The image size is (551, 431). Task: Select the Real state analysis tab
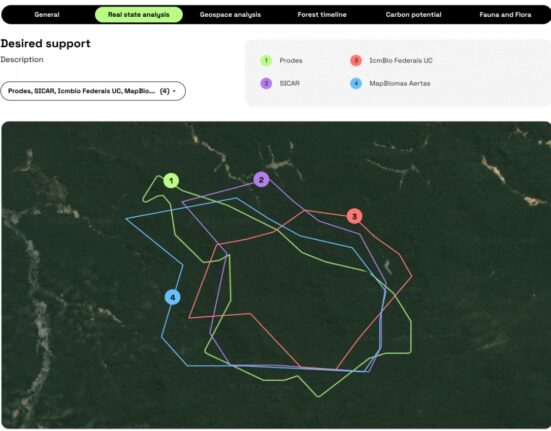pyautogui.click(x=139, y=15)
